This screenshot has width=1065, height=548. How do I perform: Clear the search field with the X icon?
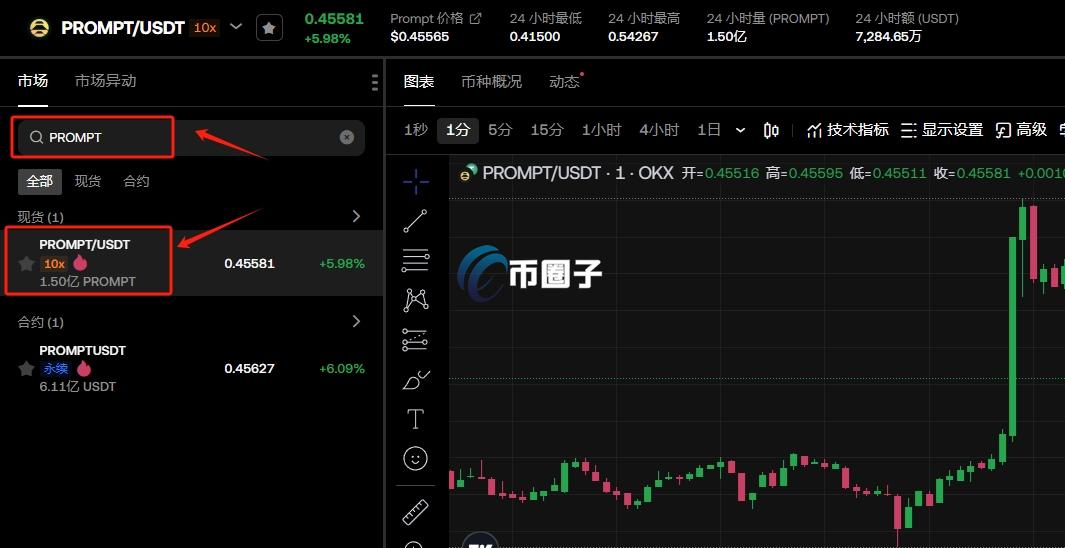(346, 137)
